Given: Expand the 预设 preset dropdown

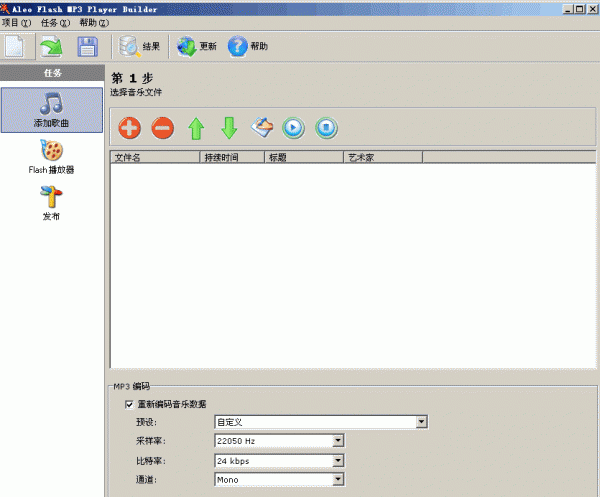Looking at the screenshot, I should click(x=421, y=422).
